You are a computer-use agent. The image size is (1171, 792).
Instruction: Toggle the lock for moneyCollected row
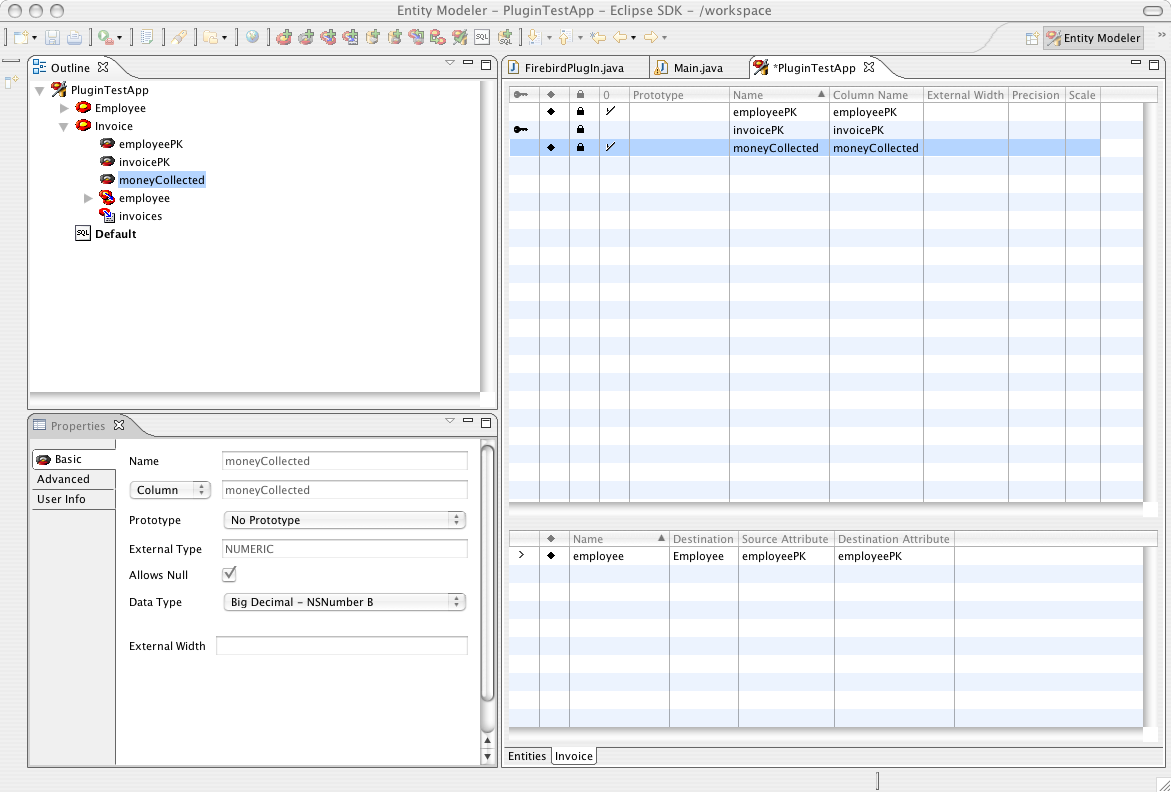click(580, 148)
